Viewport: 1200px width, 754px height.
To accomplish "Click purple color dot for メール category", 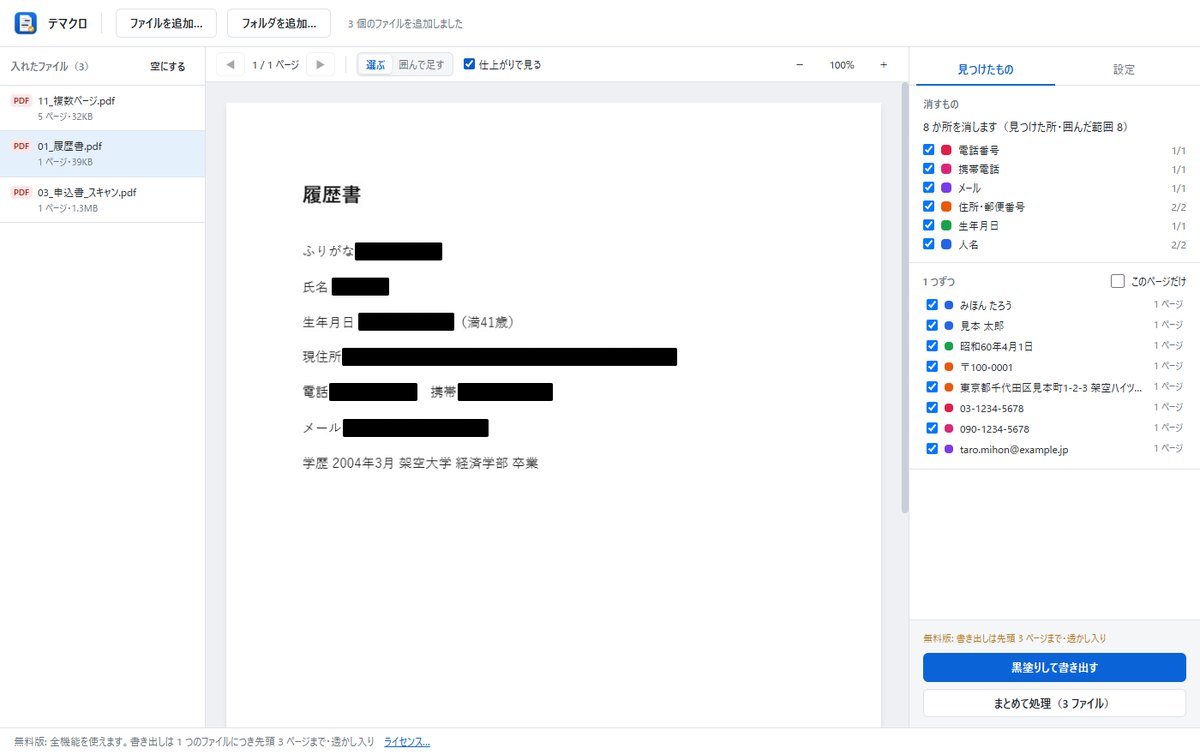I will tap(946, 188).
